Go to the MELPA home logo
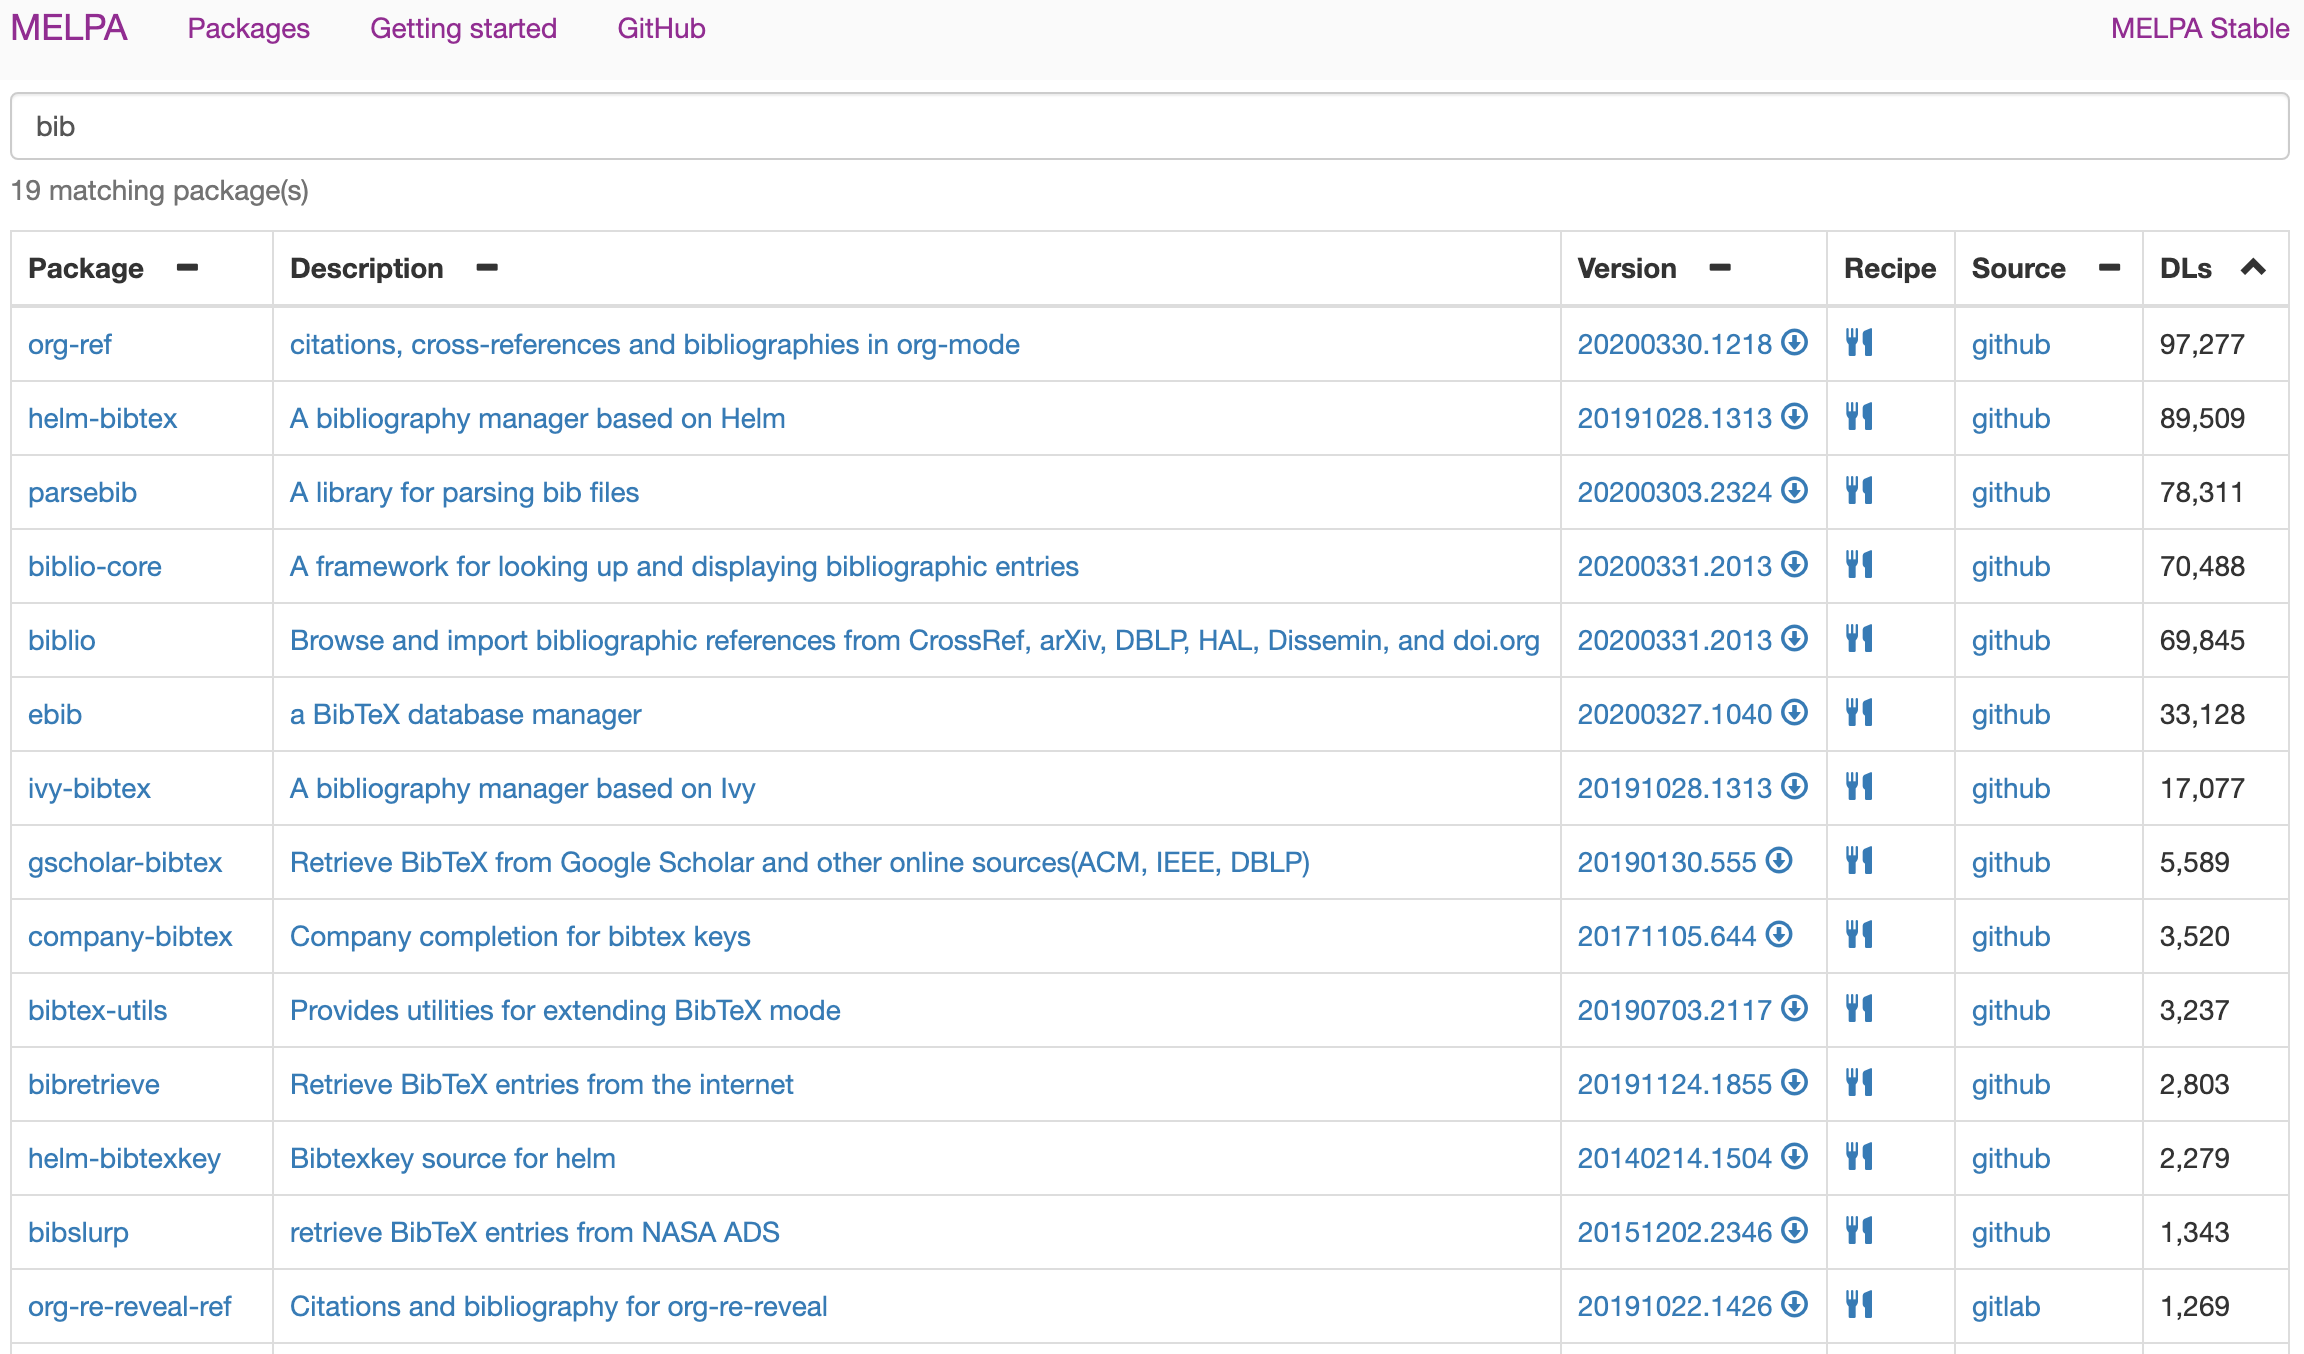Screen dimensions: 2304x1354 click(x=69, y=28)
